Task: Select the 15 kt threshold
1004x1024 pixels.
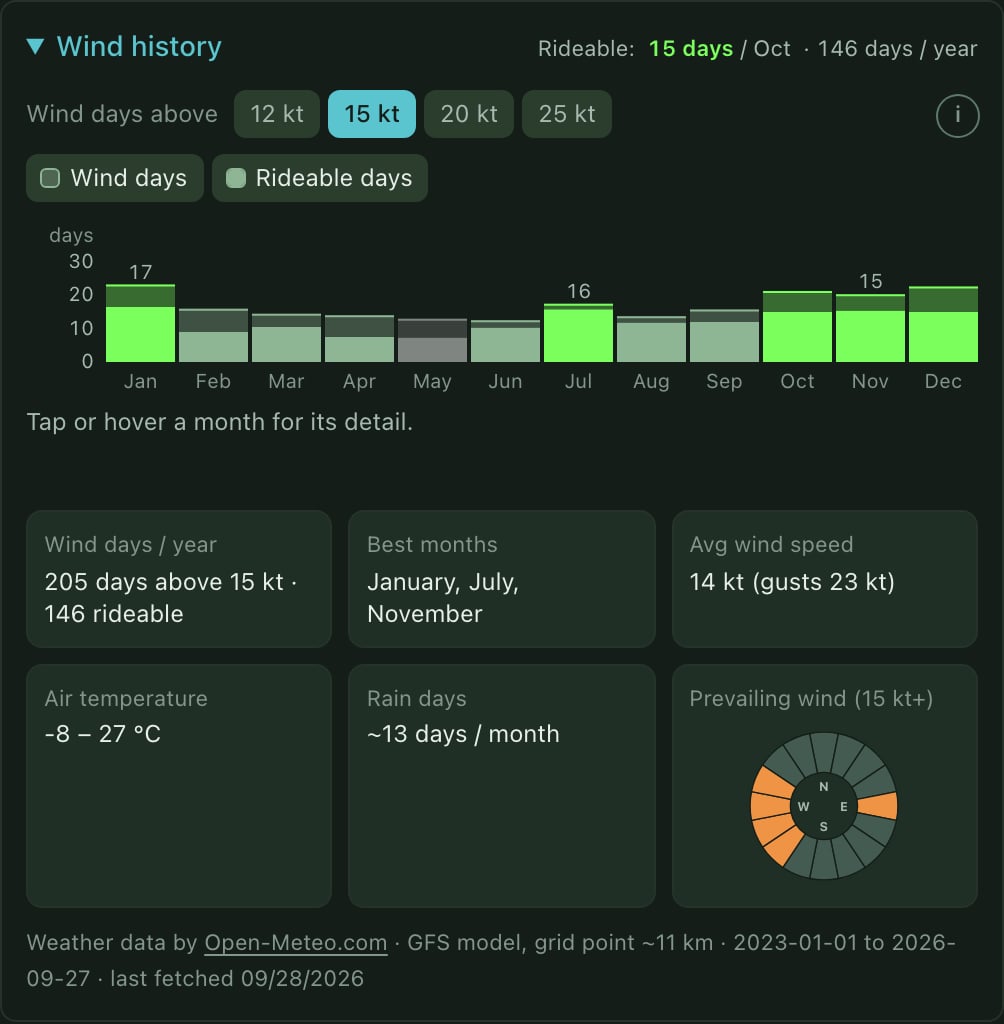Action: coord(372,114)
